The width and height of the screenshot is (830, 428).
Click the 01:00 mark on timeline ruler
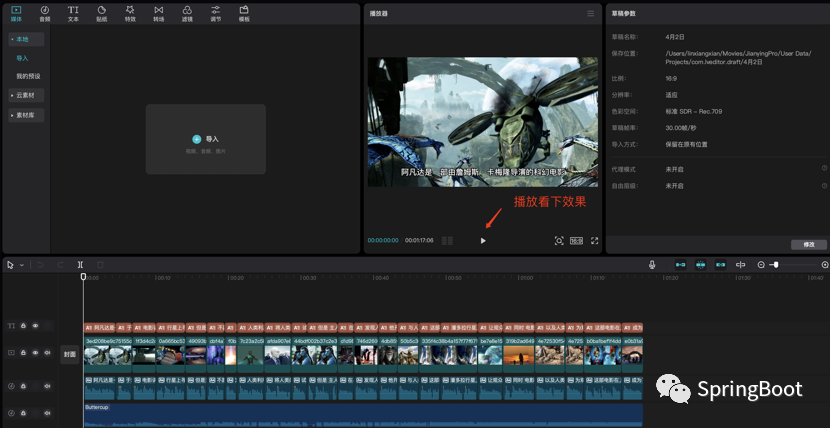point(525,278)
